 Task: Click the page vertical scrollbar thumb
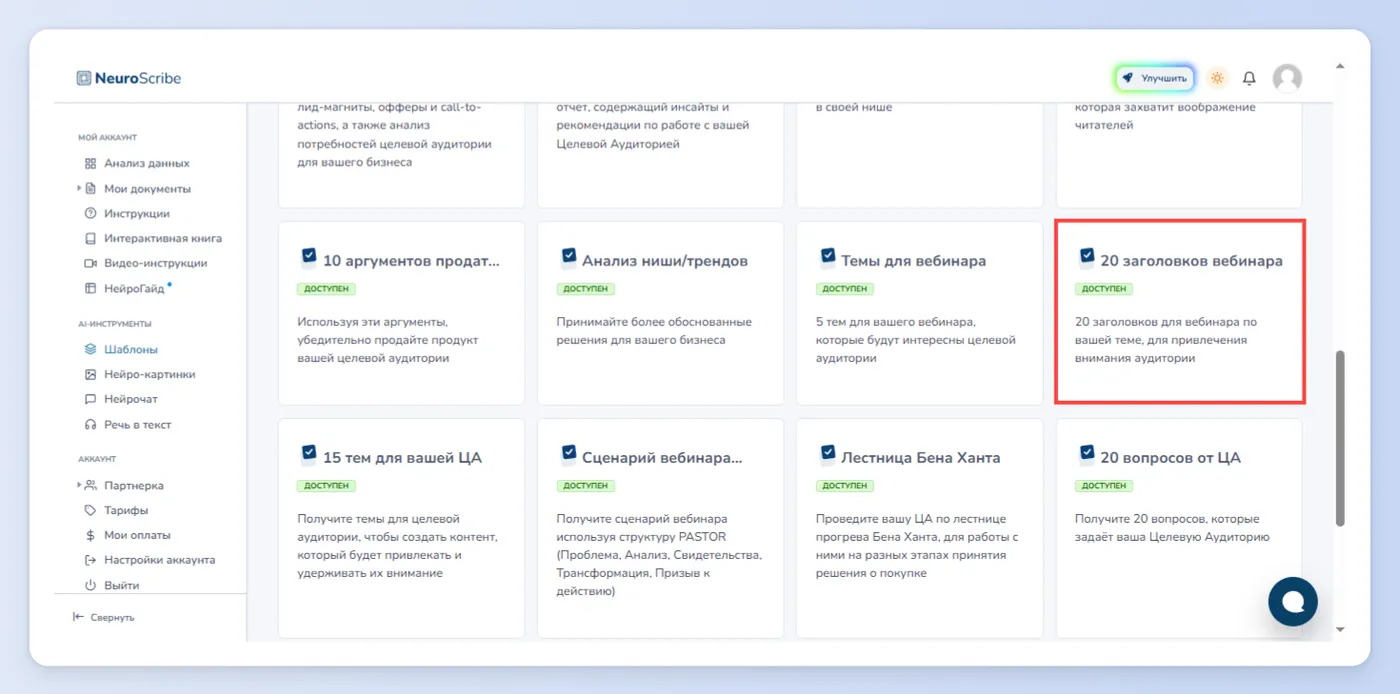[1340, 437]
